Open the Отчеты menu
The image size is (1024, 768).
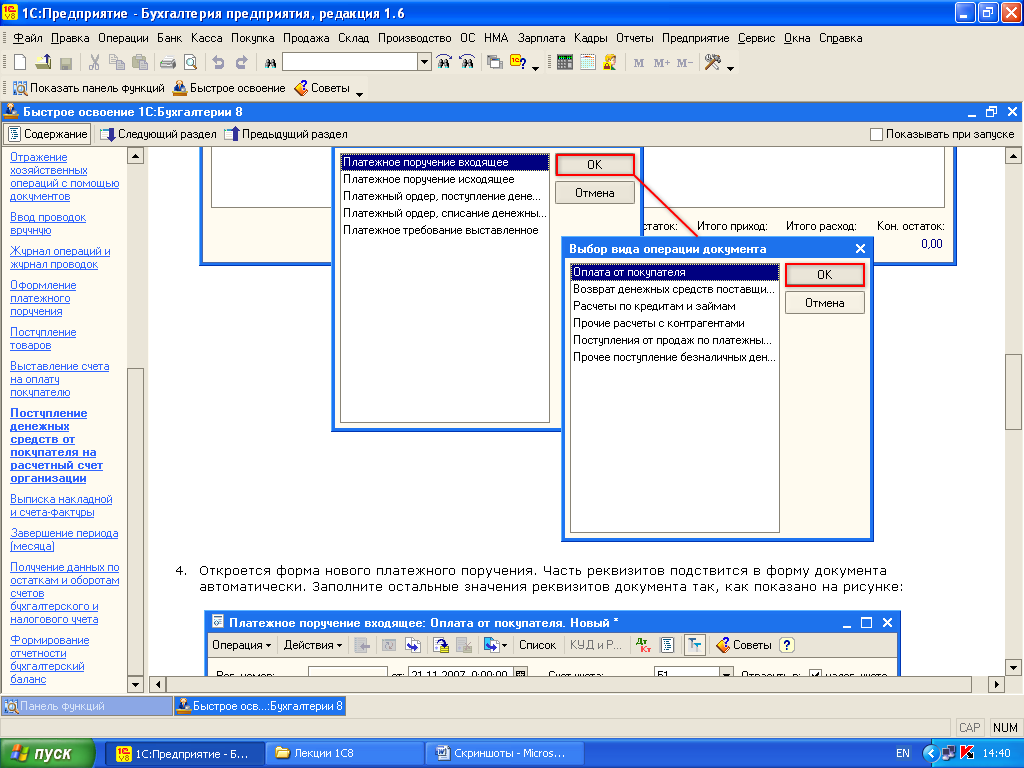tap(634, 38)
